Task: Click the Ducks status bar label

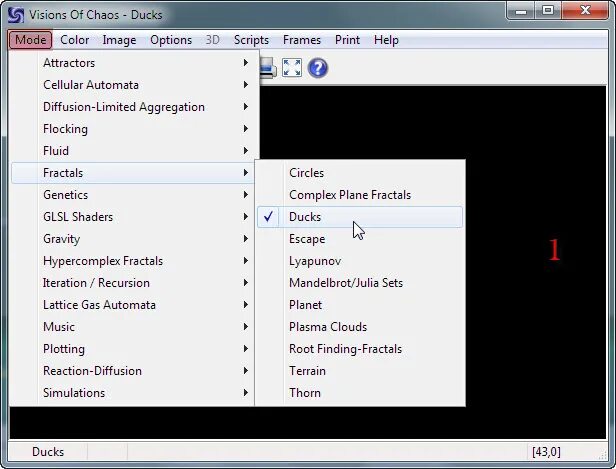Action: click(x=48, y=452)
